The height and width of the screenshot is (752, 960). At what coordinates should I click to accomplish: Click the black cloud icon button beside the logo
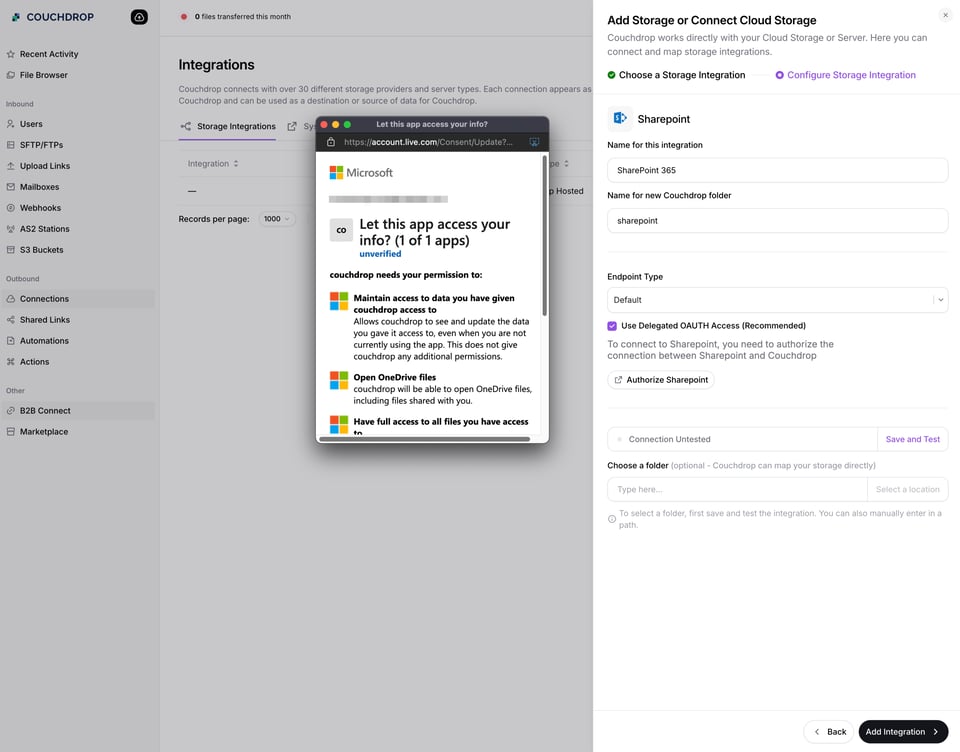[139, 17]
